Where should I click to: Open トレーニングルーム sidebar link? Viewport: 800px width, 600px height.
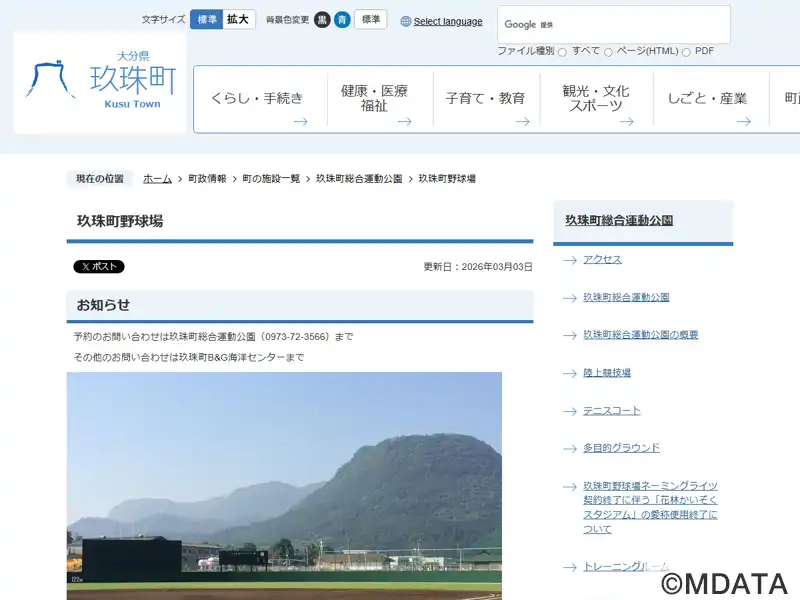(x=626, y=566)
